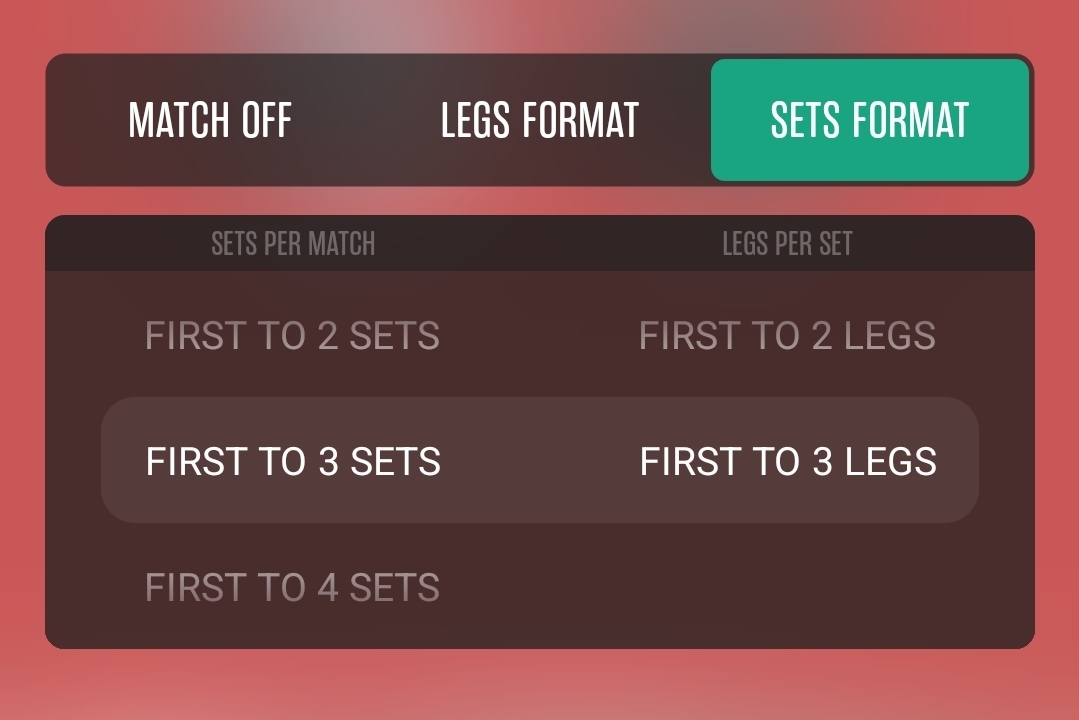The width and height of the screenshot is (1079, 720).
Task: Switch to the Match Off option
Action: point(210,120)
